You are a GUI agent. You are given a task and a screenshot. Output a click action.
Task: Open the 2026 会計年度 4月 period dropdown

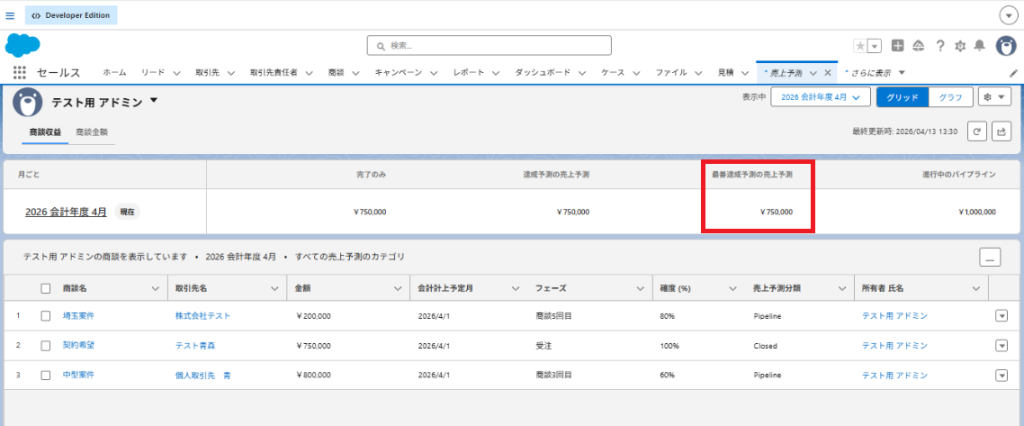pyautogui.click(x=820, y=97)
